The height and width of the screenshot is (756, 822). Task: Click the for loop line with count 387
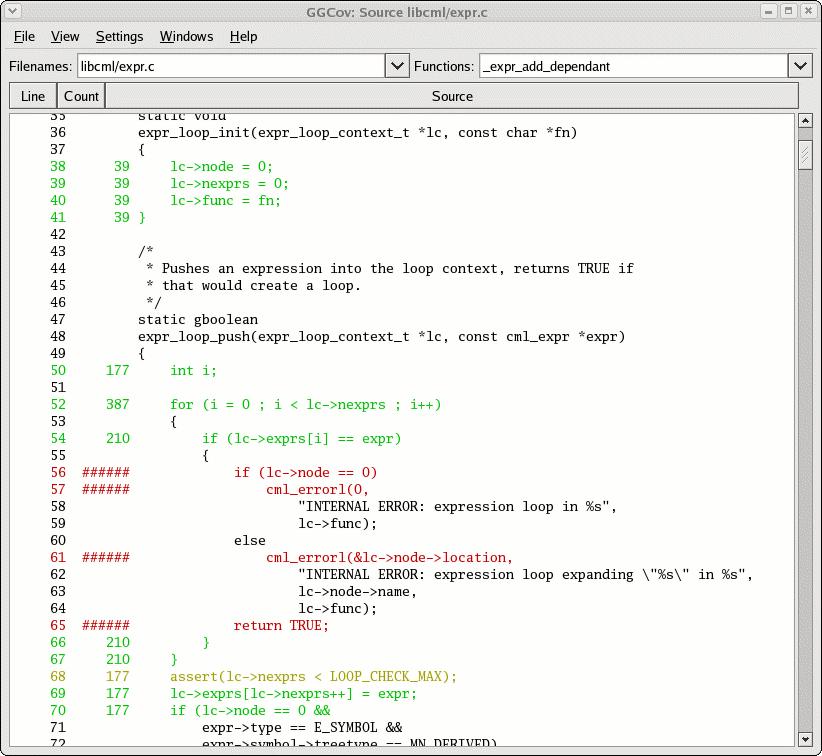(x=306, y=405)
